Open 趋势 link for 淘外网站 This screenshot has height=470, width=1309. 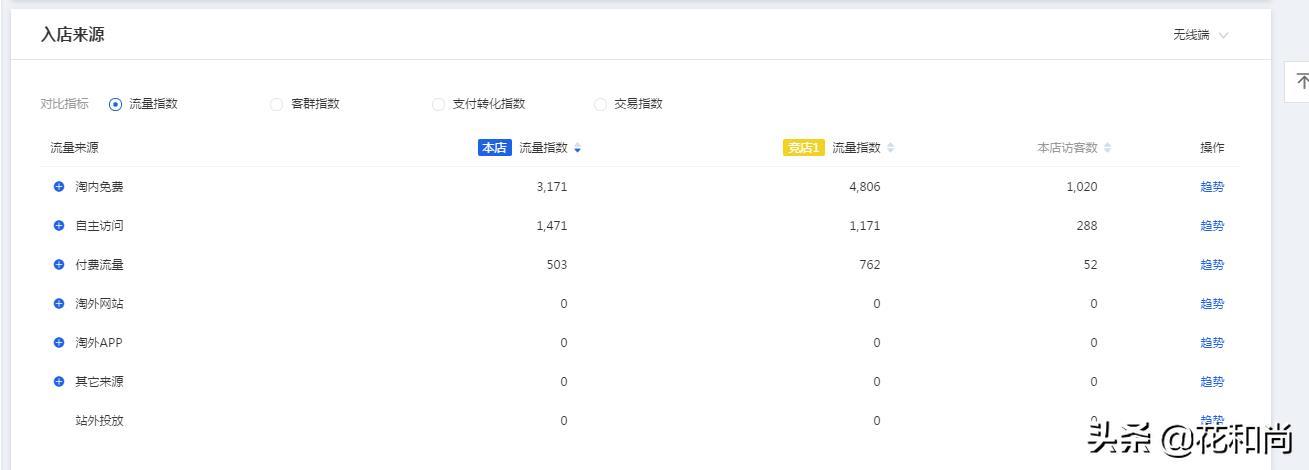tap(1212, 303)
